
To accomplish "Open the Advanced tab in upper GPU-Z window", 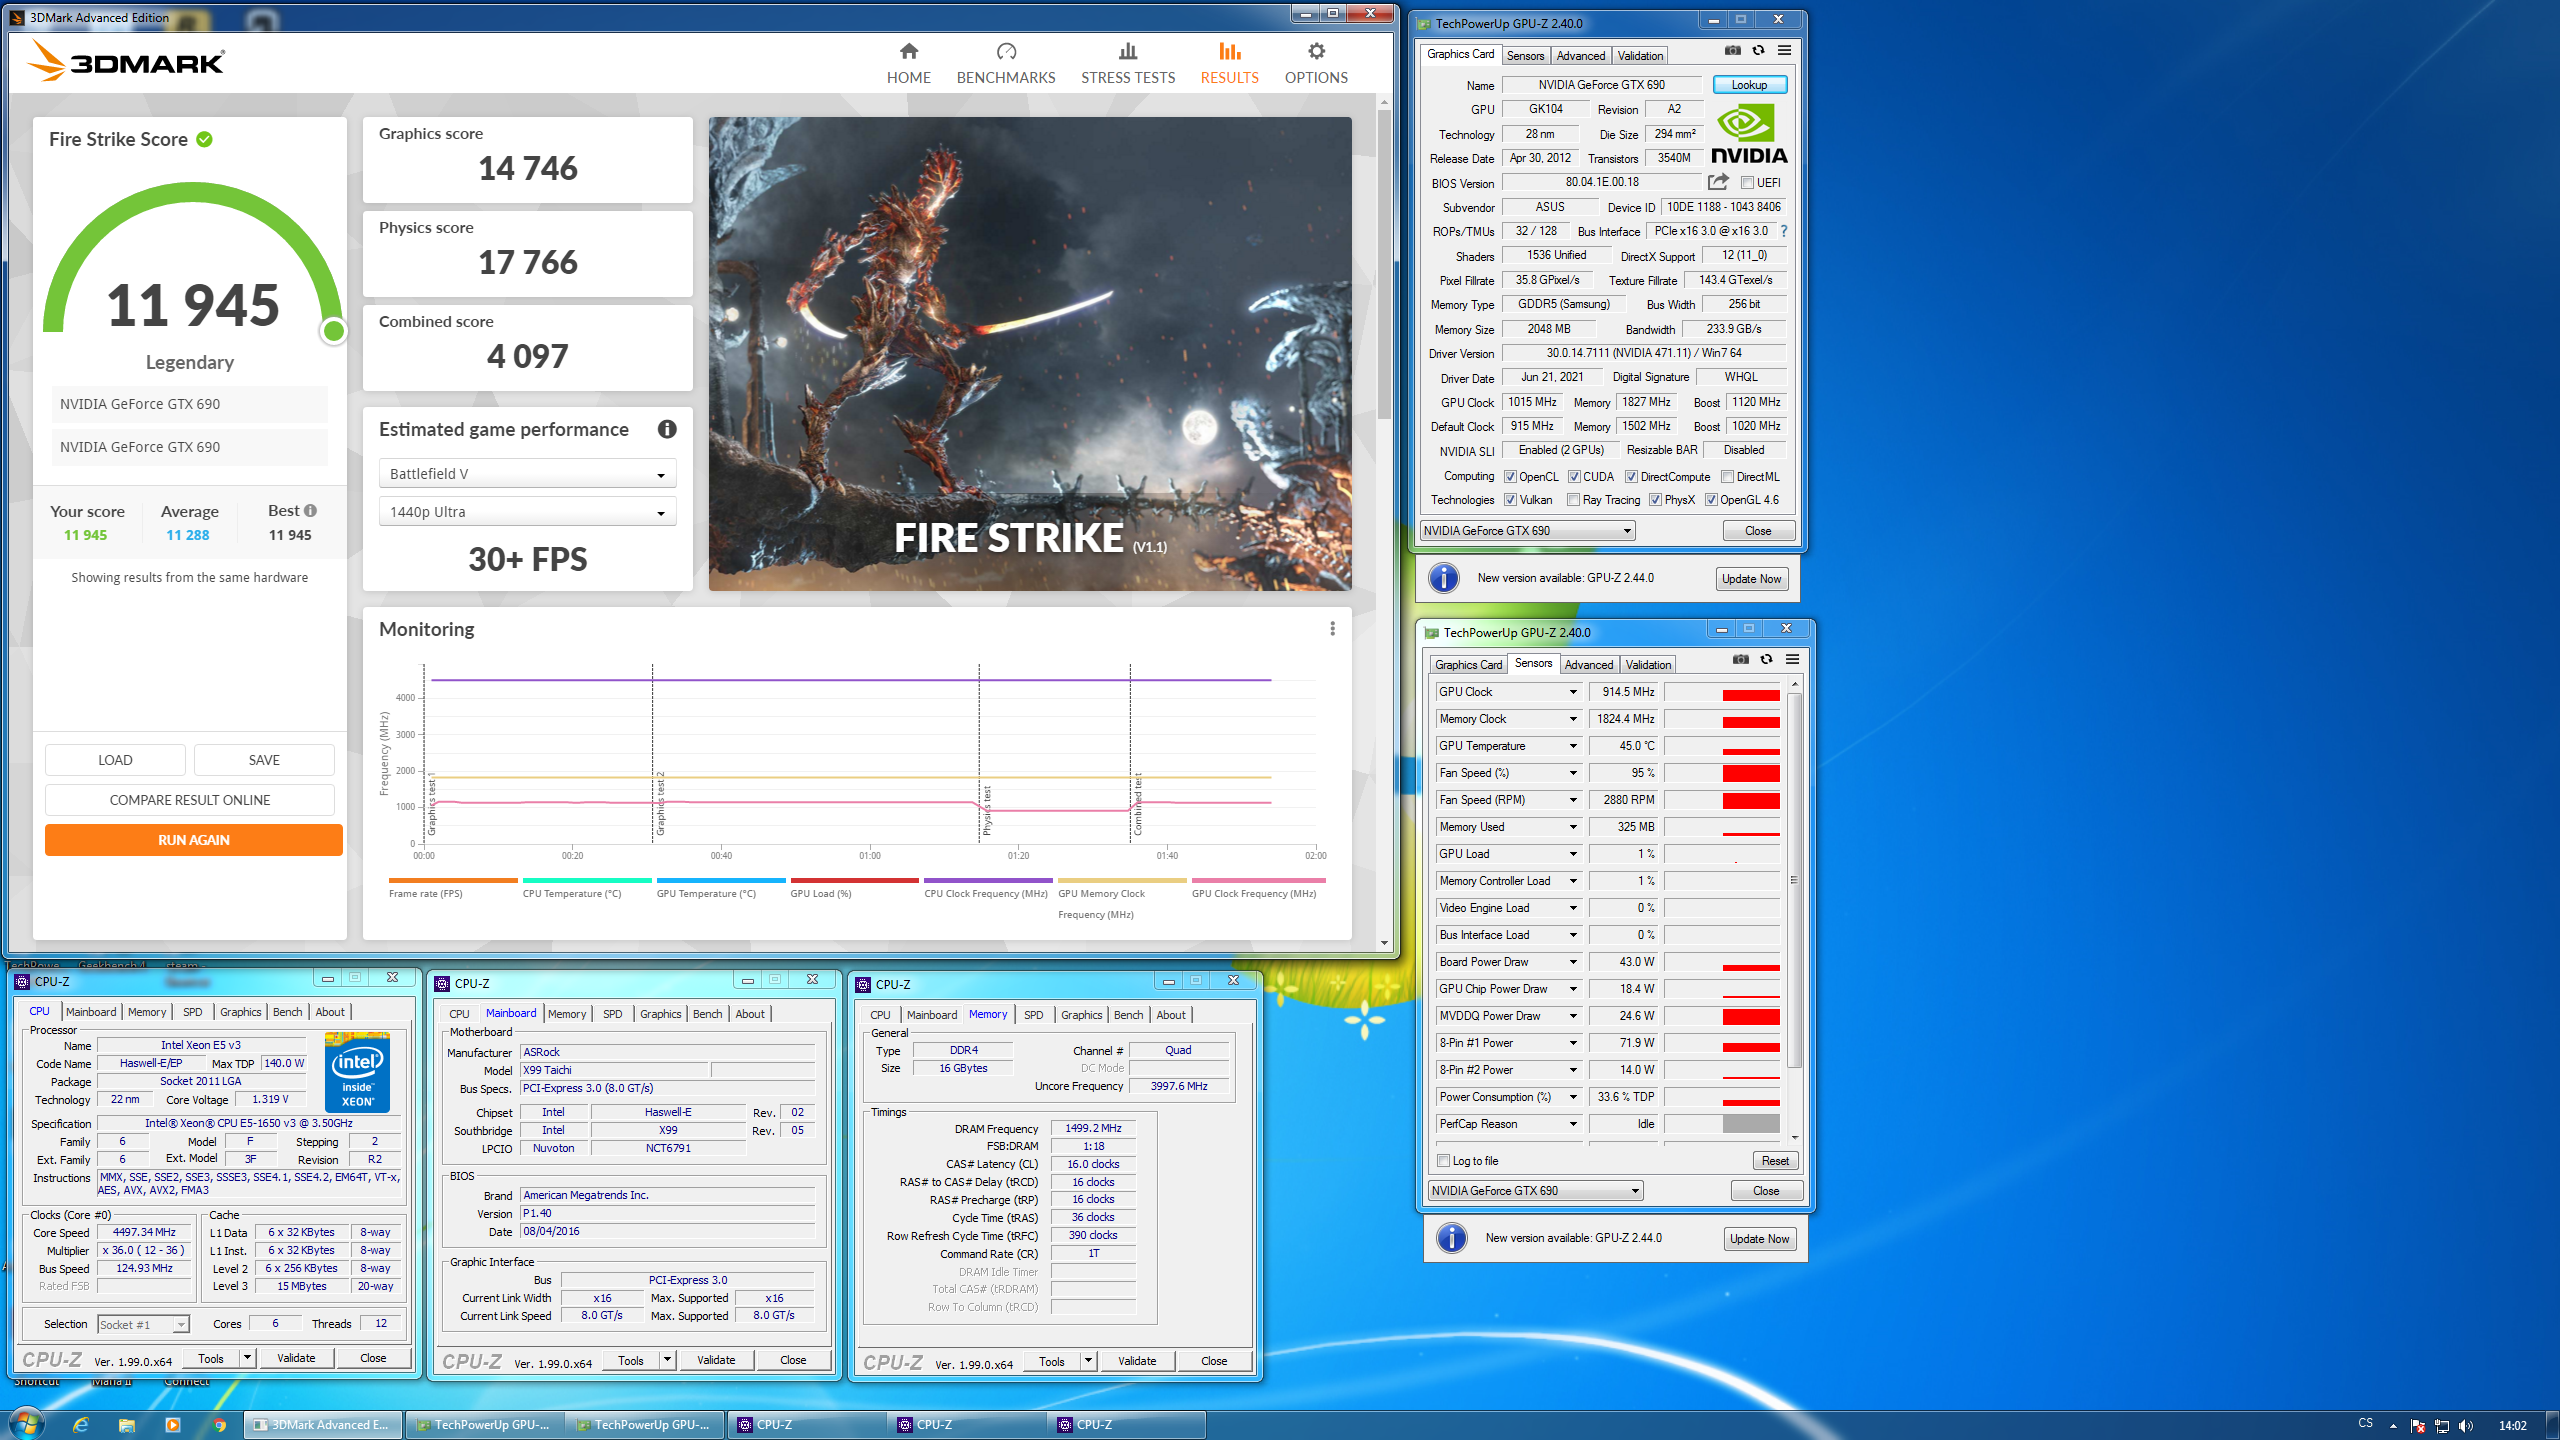I will coord(1581,56).
